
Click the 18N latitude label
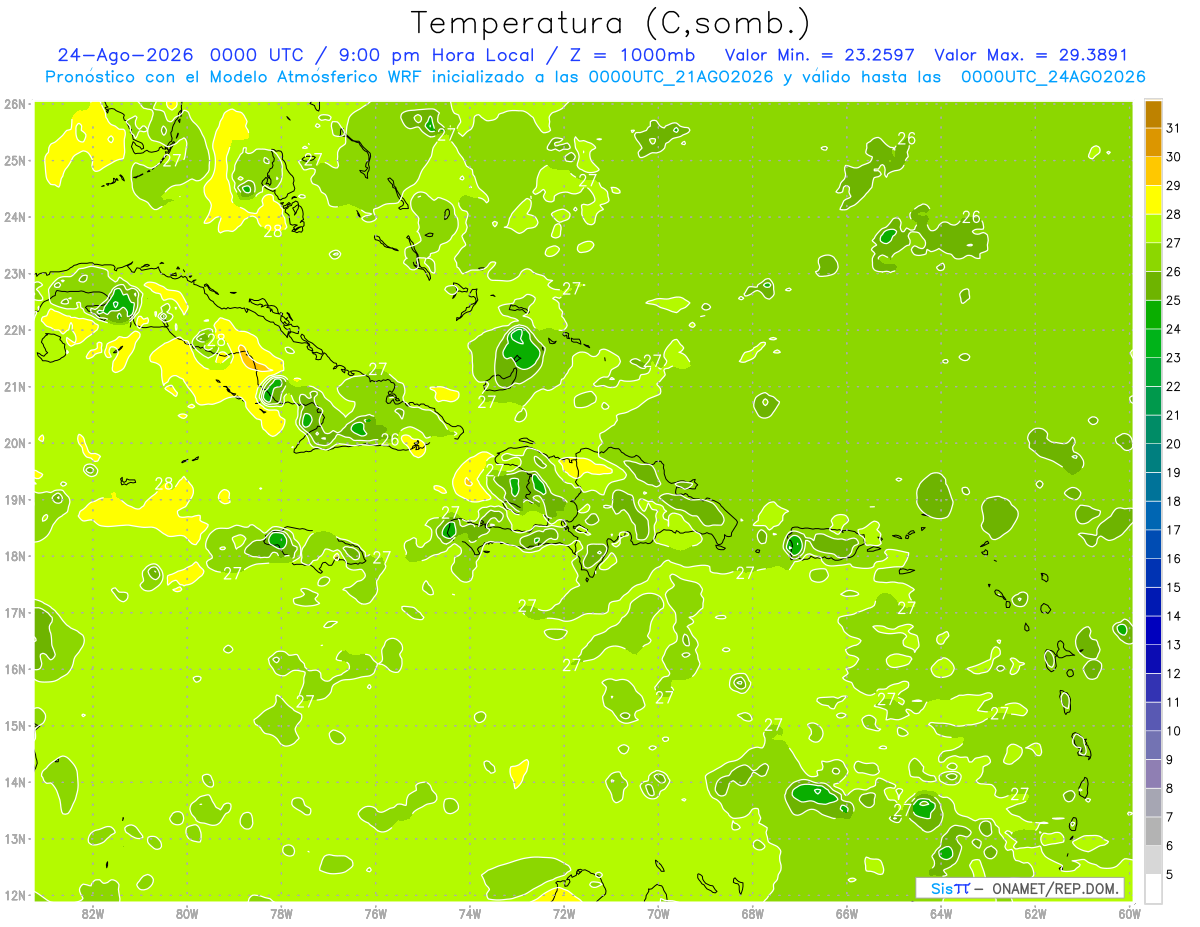[x=15, y=556]
